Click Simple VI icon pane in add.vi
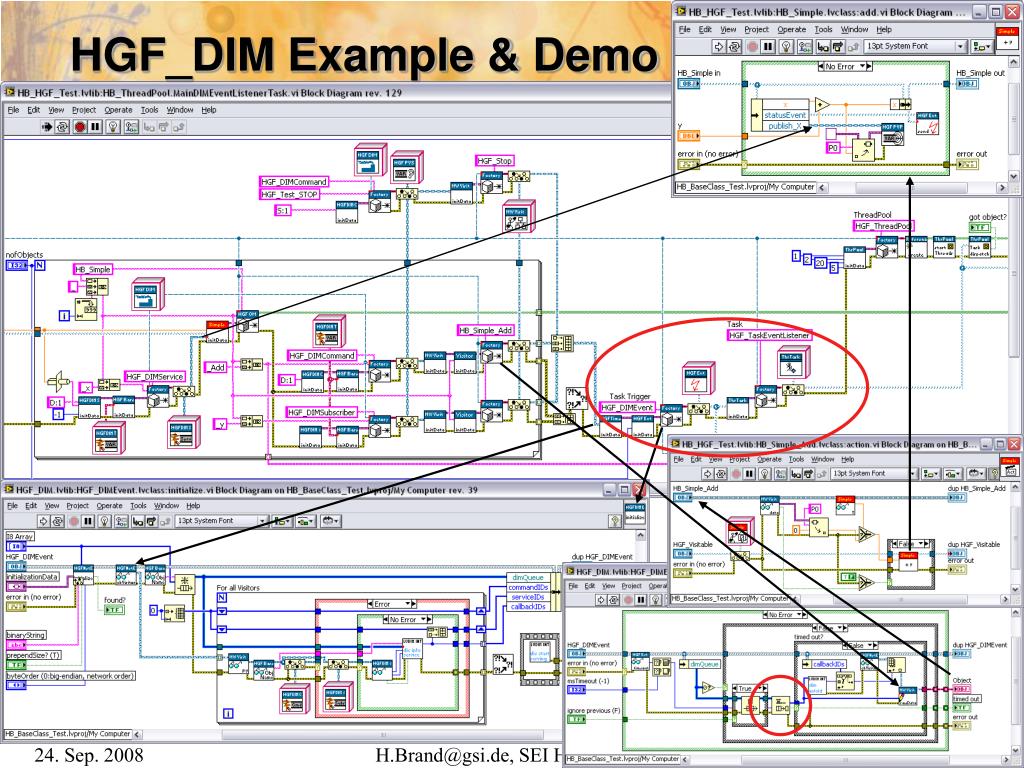This screenshot has height=768, width=1024. point(1006,37)
